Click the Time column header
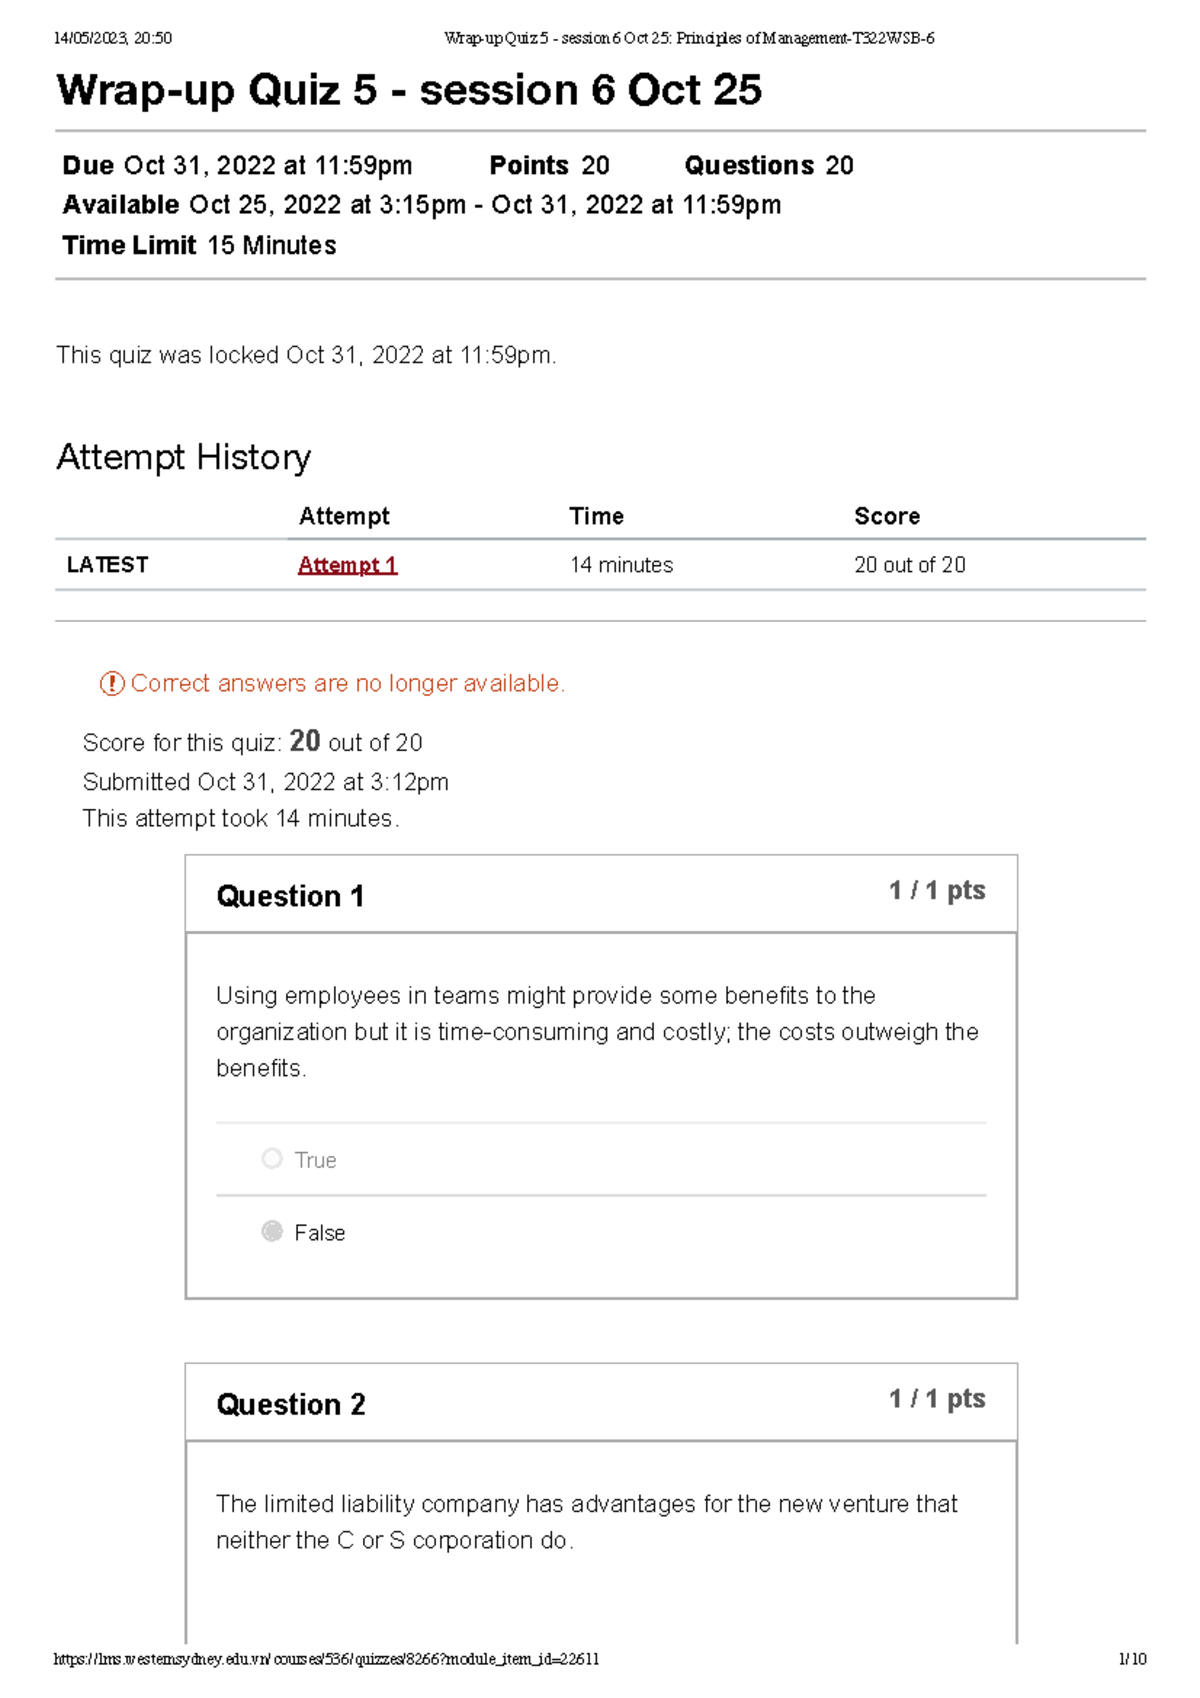The width and height of the screenshot is (1200, 1698). point(596,516)
